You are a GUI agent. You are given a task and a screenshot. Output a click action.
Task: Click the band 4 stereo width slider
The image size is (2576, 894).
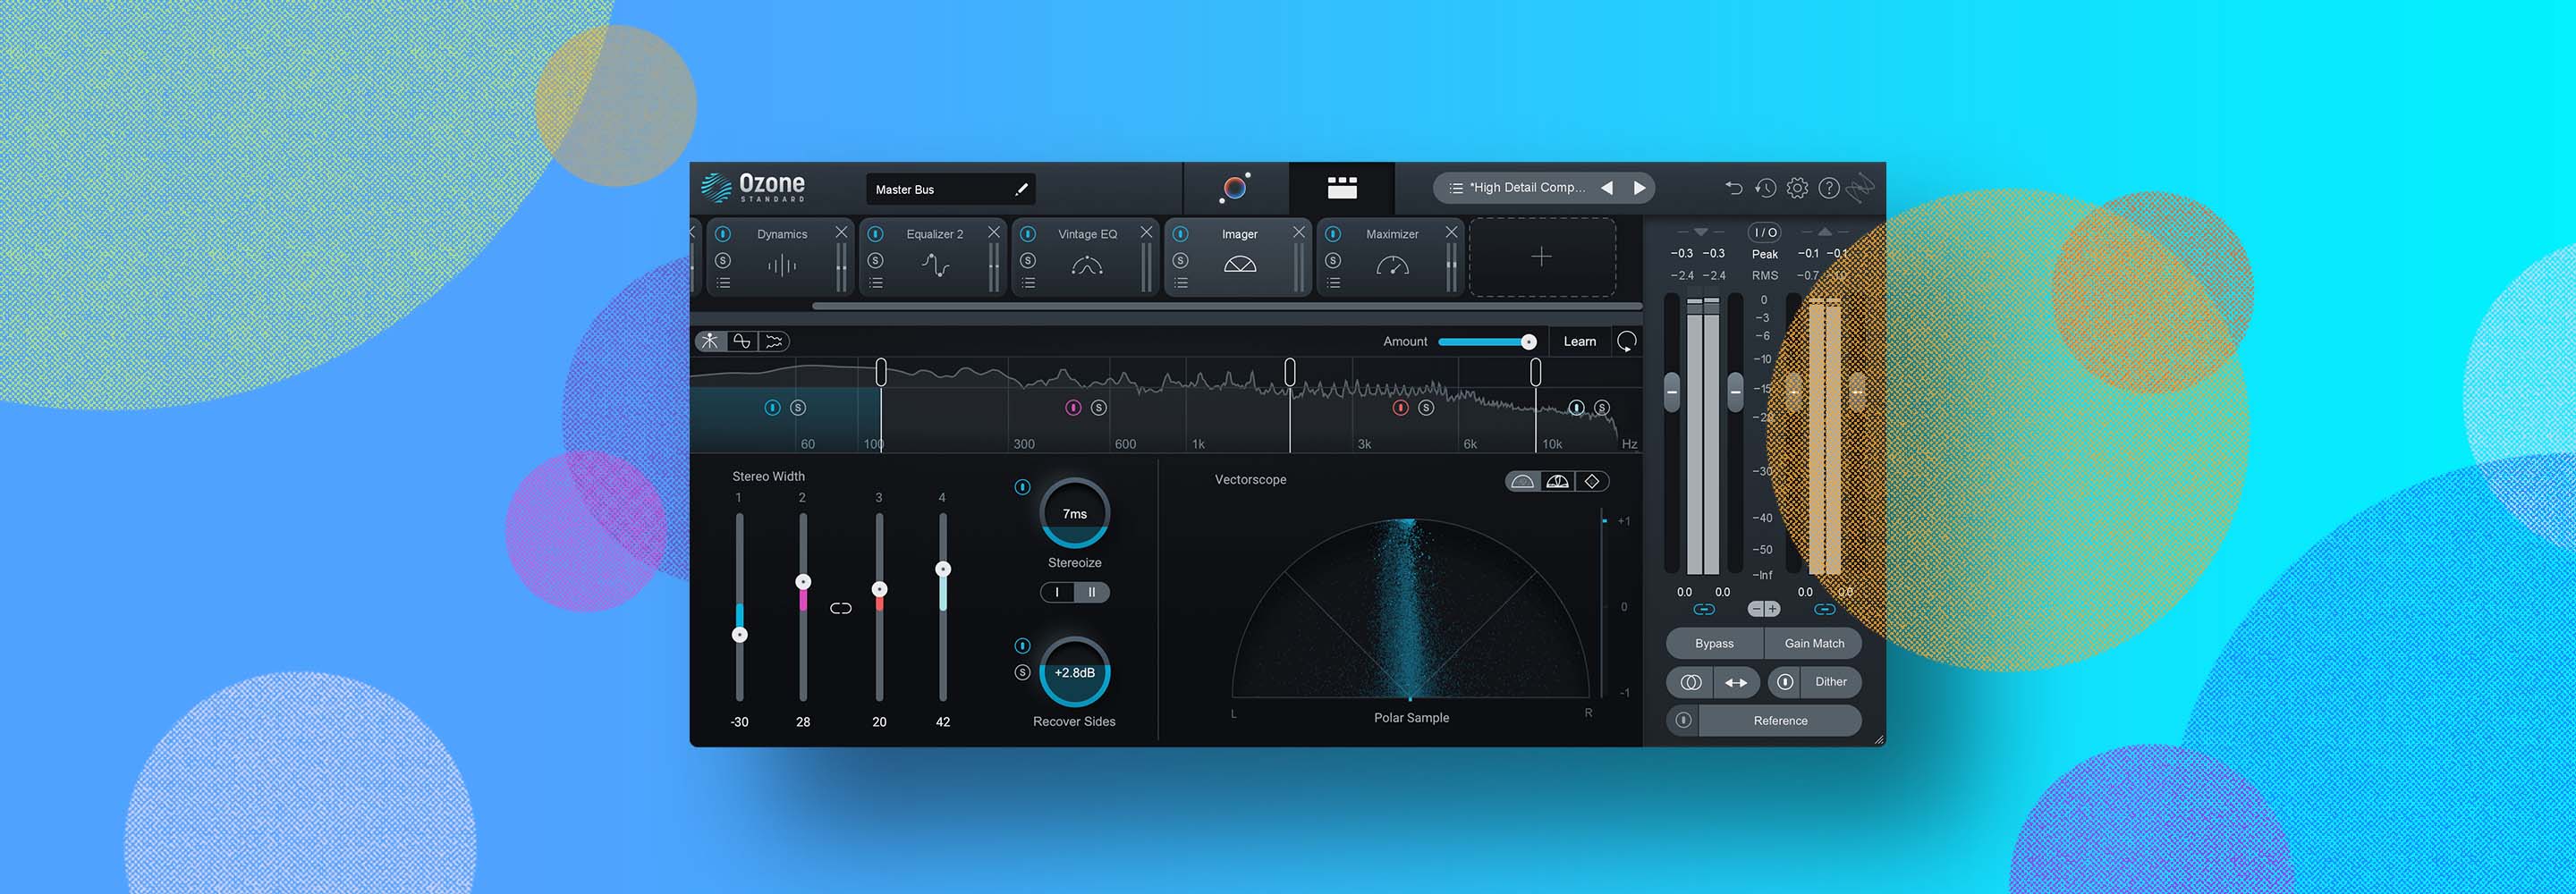click(943, 607)
